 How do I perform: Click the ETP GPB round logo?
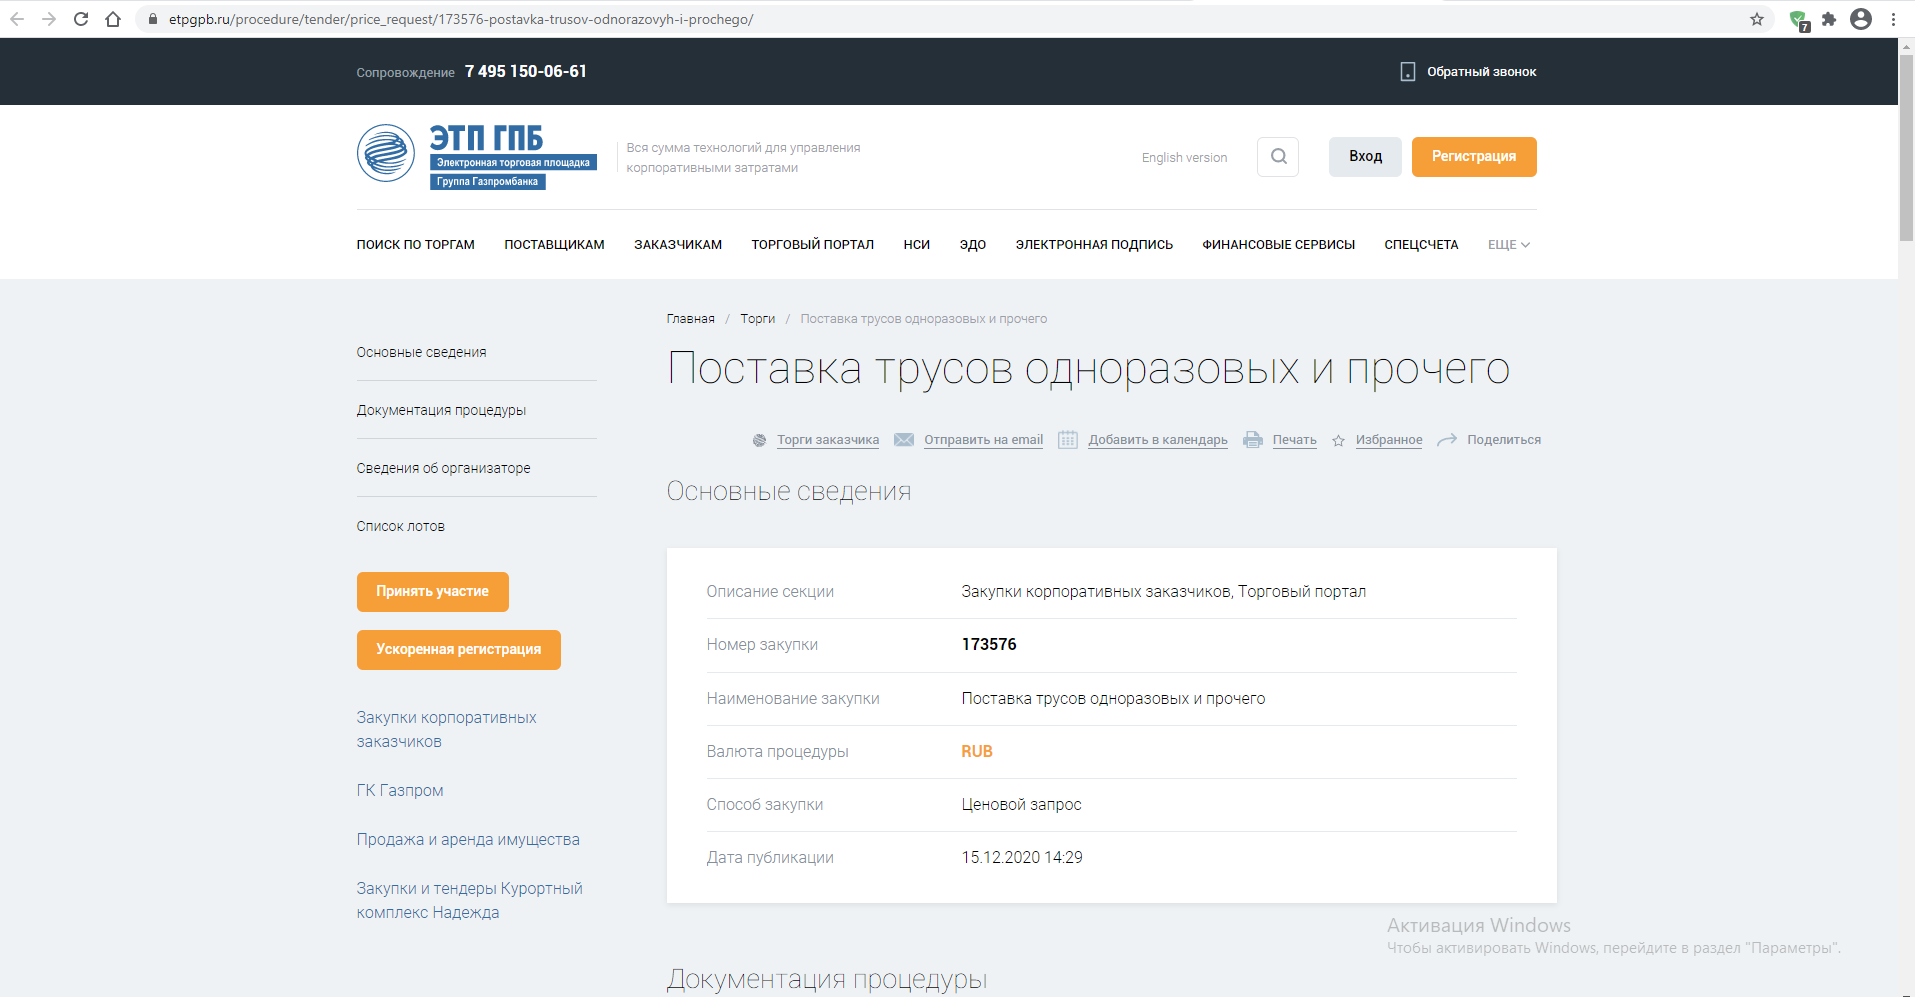(386, 153)
